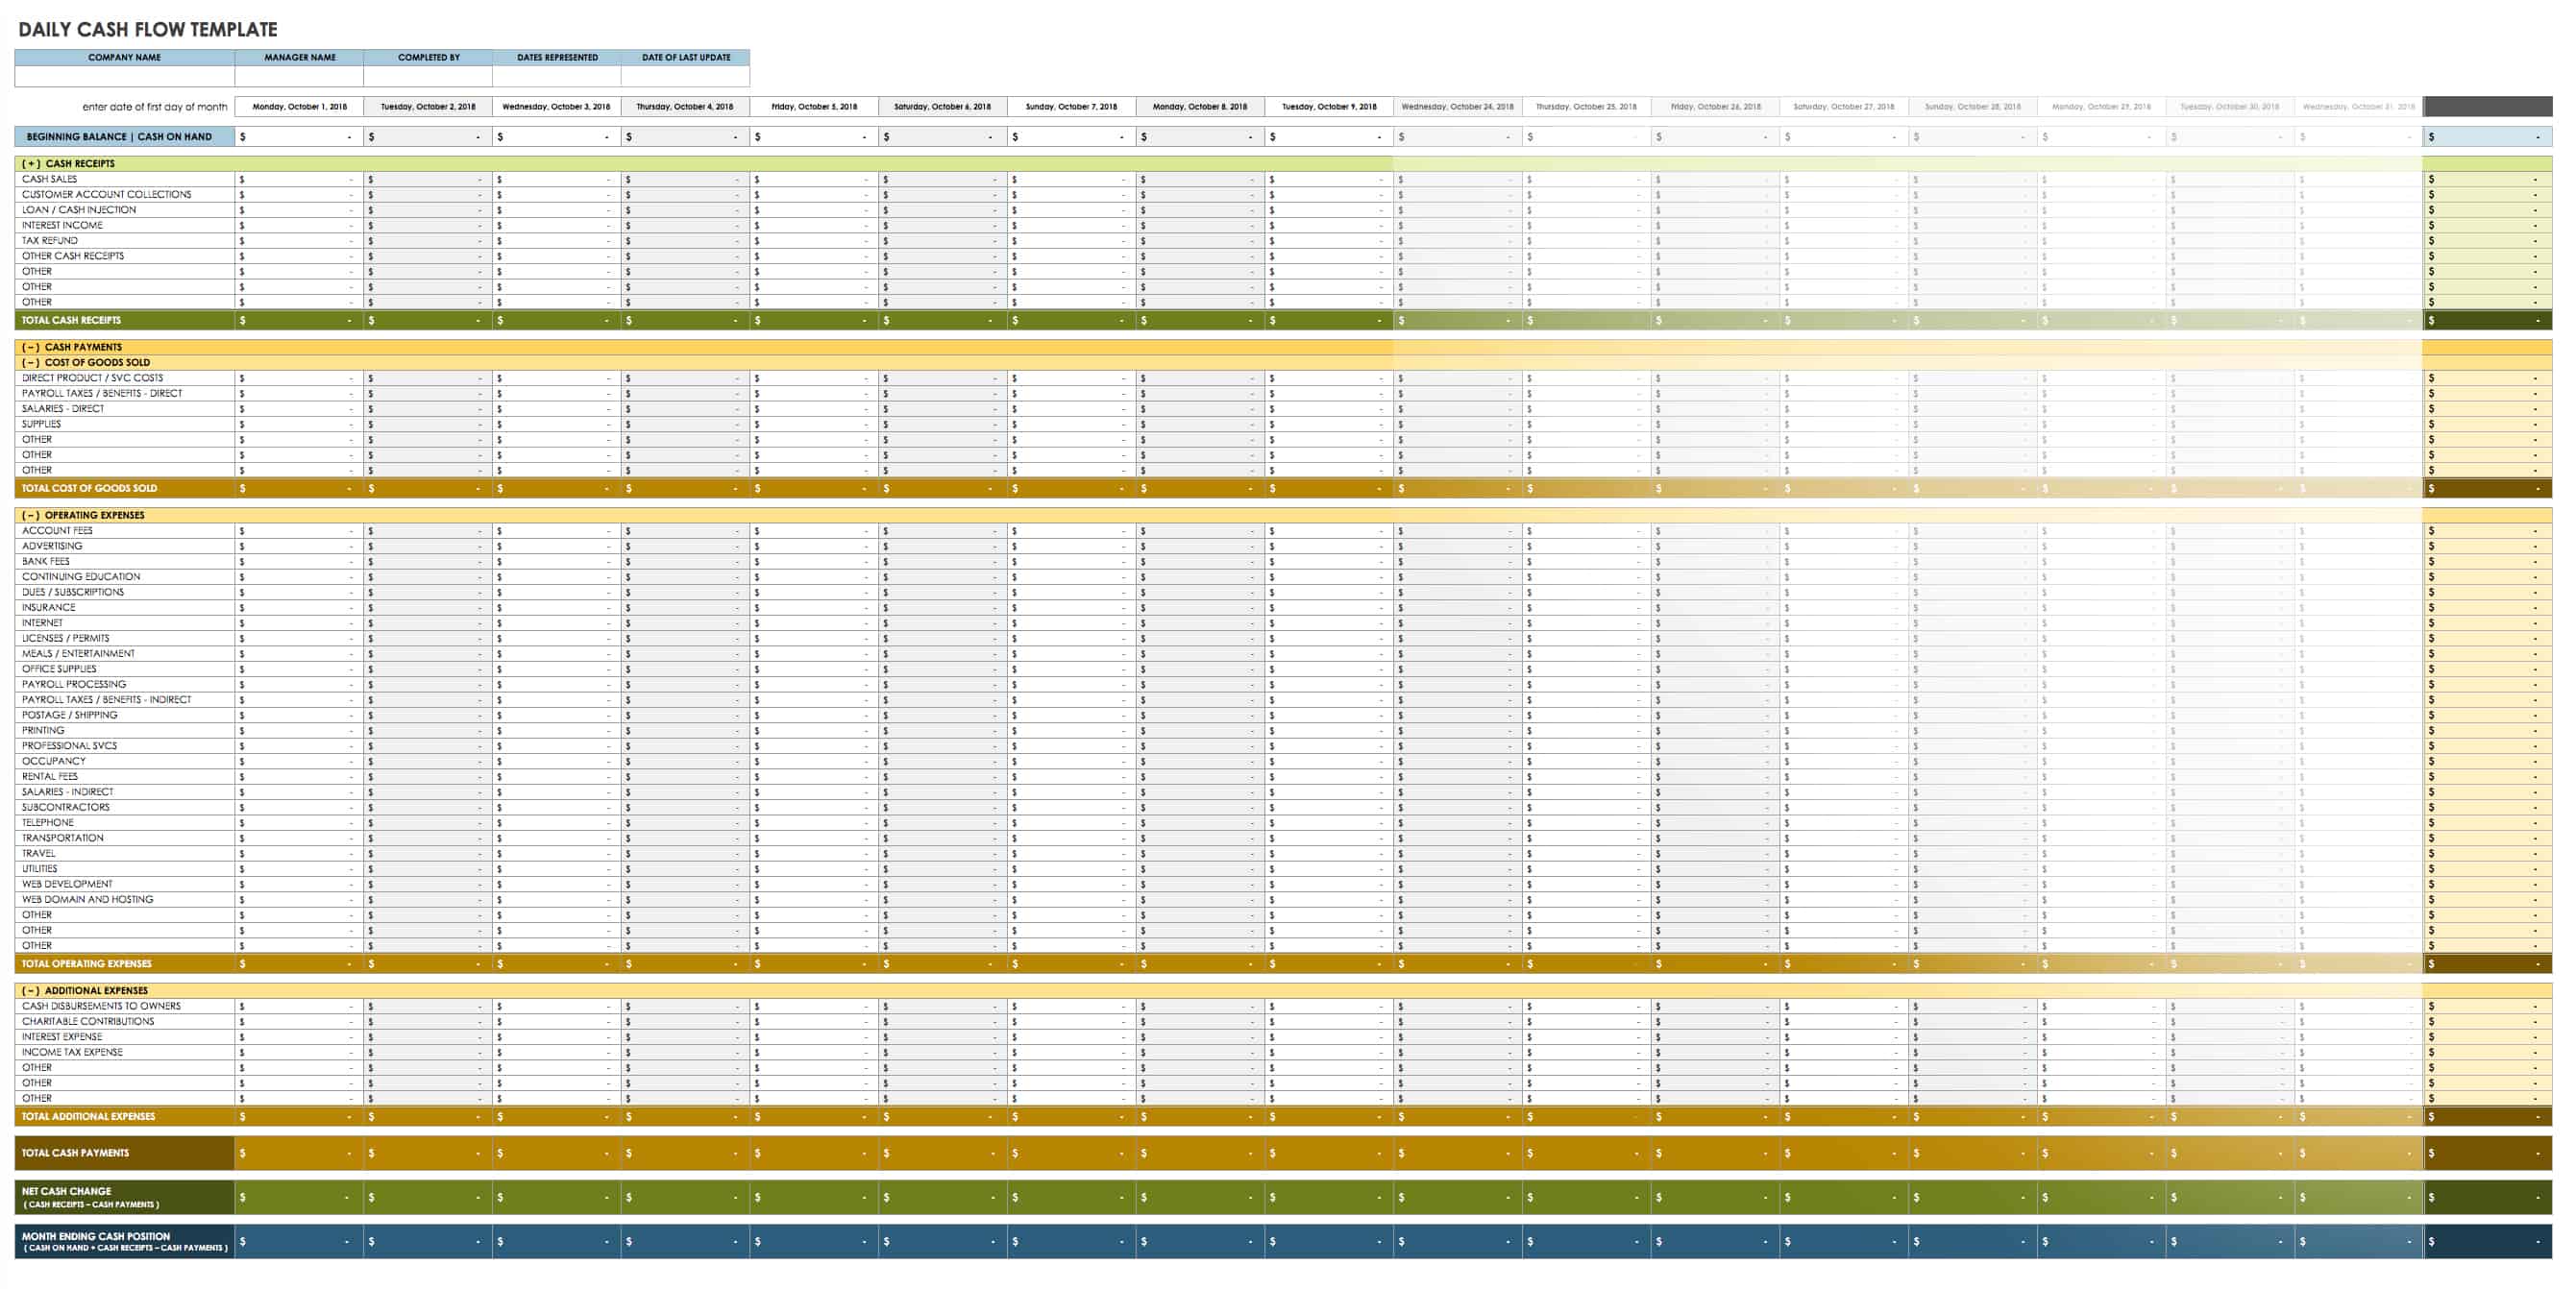The height and width of the screenshot is (1289, 2576).
Task: Click the Monday, October 1, 2018 date cell
Action: pyautogui.click(x=299, y=106)
